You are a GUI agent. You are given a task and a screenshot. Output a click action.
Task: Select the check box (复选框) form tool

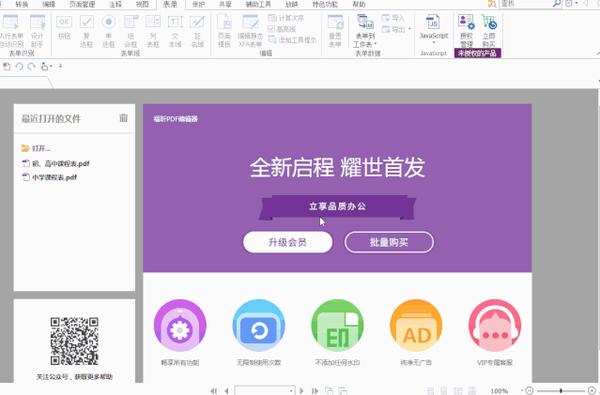click(x=86, y=31)
